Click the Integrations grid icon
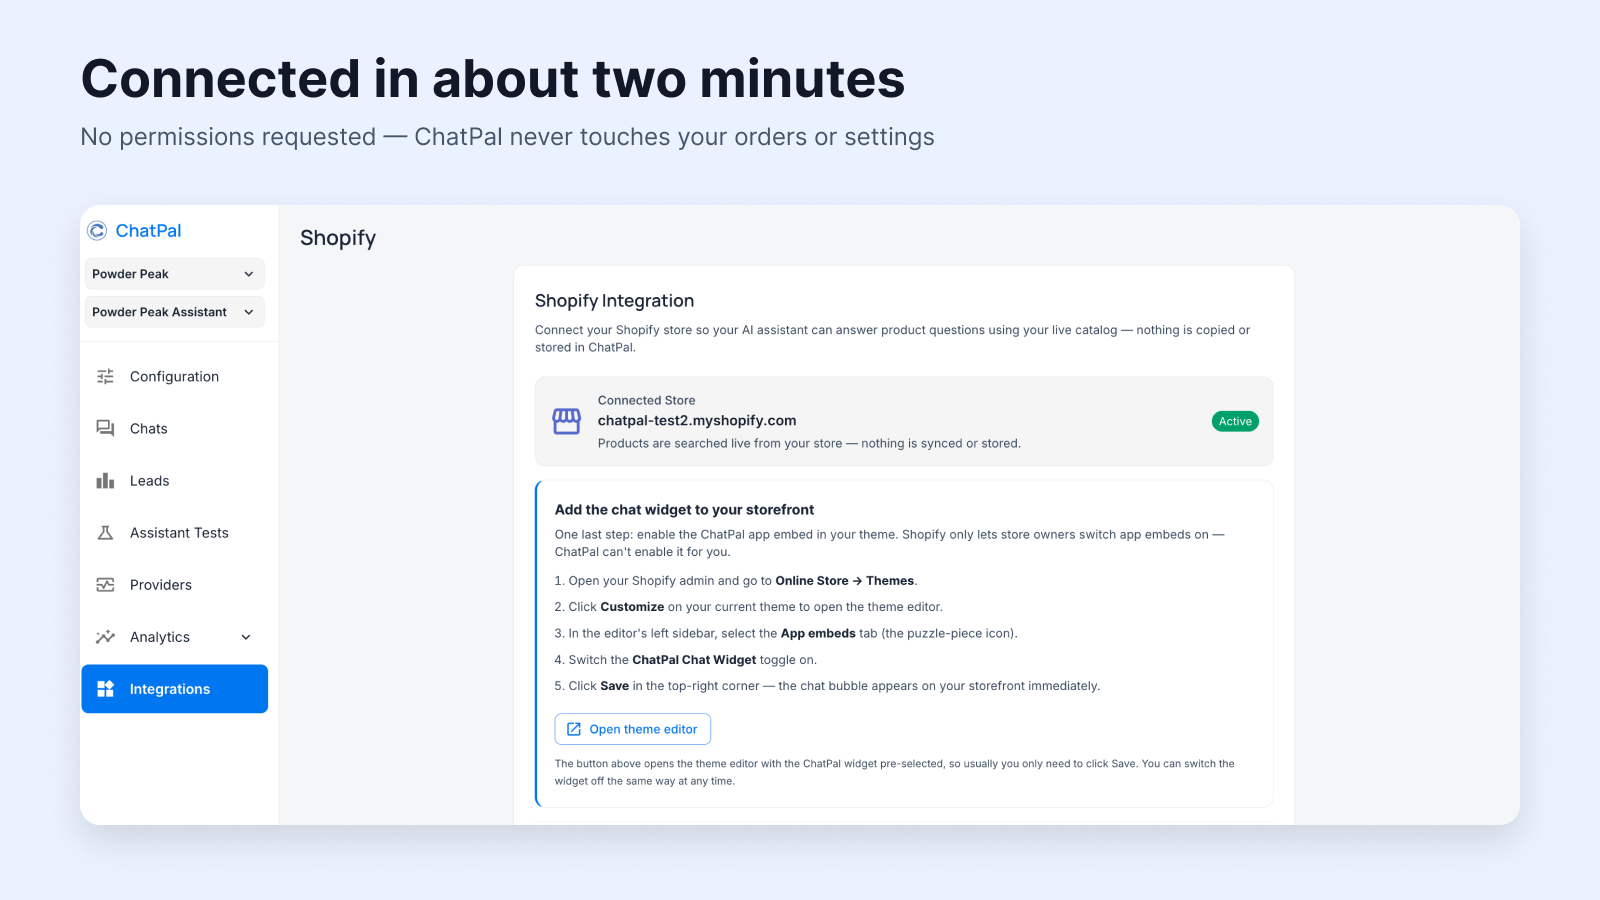This screenshot has height=900, width=1600. click(x=105, y=689)
